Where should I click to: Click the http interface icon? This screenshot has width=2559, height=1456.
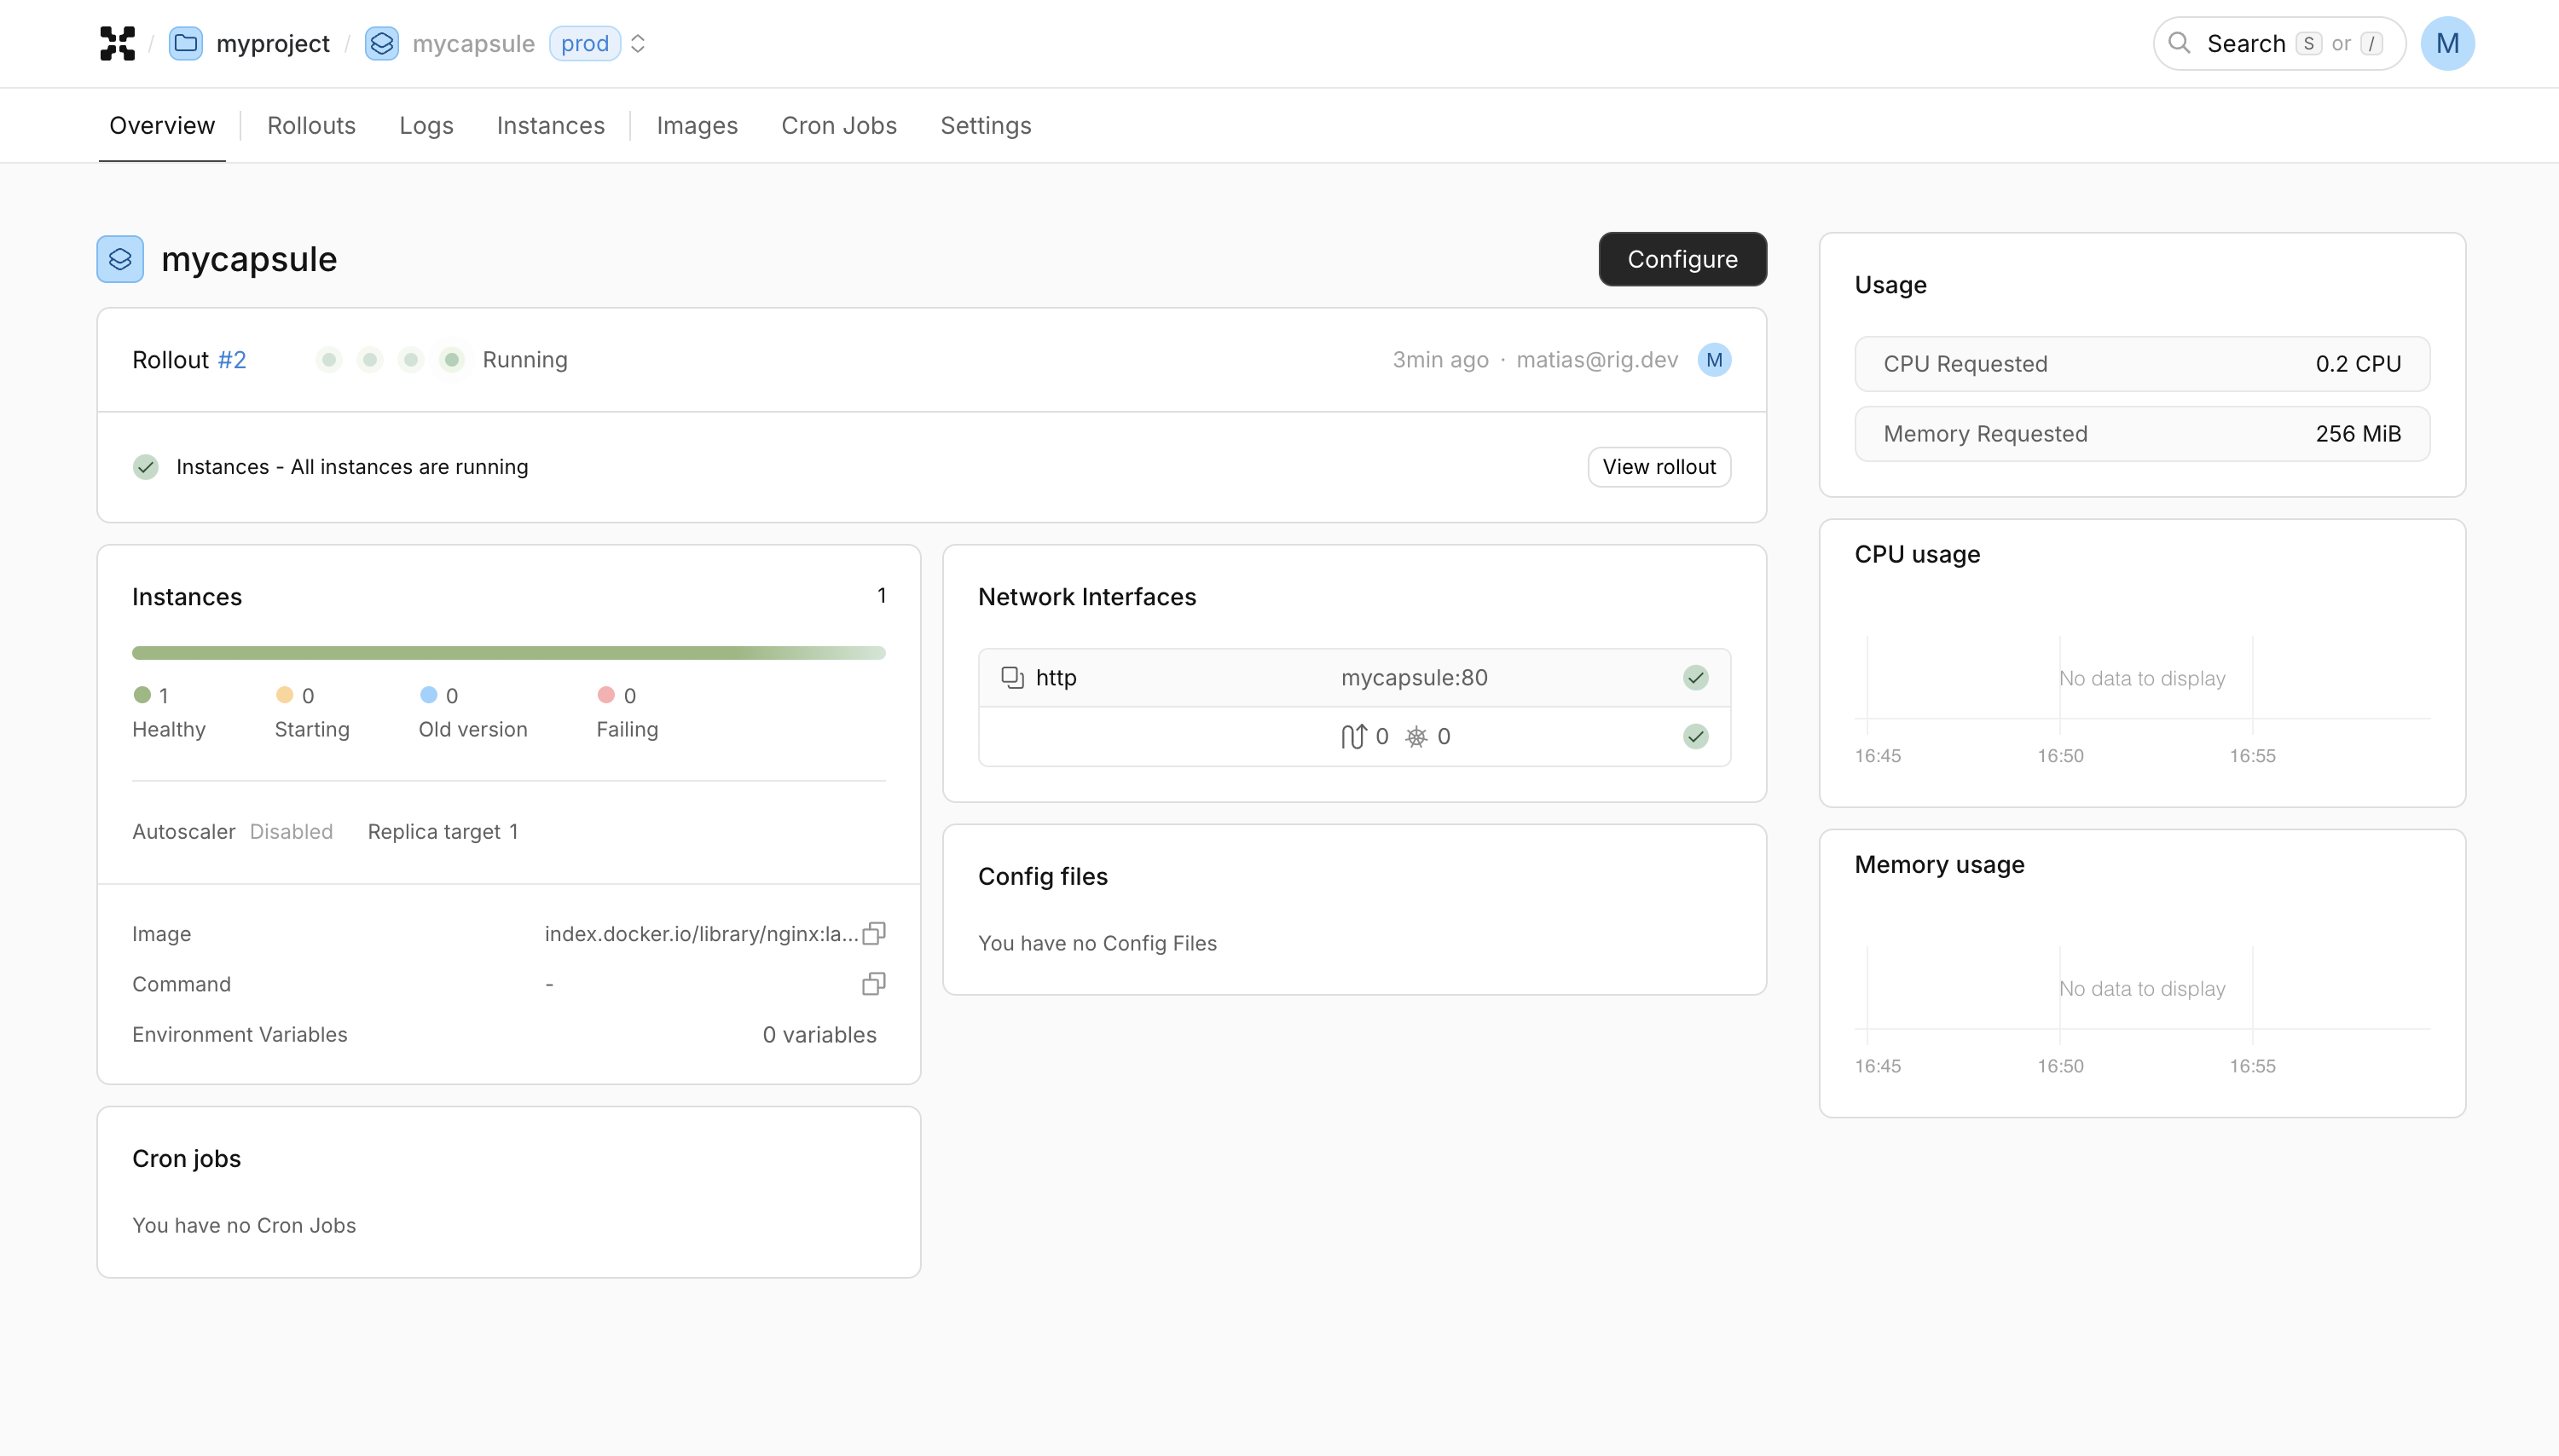(1012, 678)
